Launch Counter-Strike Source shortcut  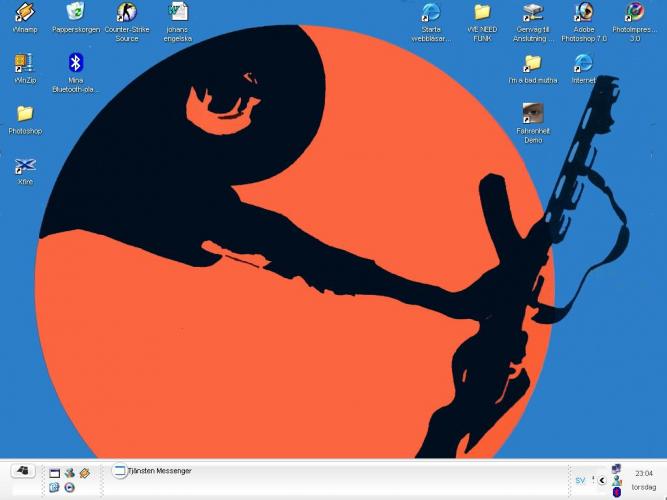pyautogui.click(x=126, y=13)
